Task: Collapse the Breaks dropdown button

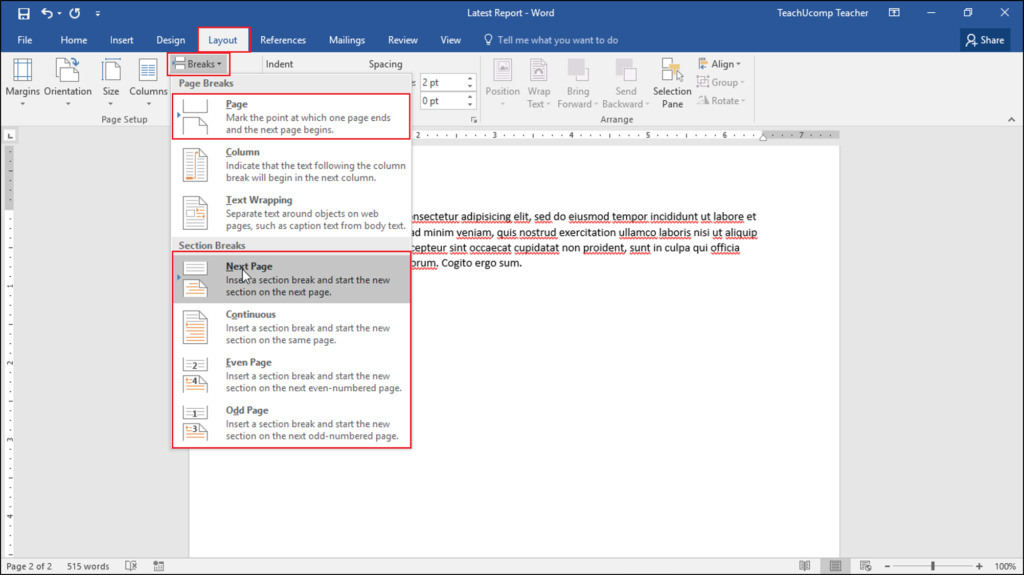Action: (x=198, y=64)
